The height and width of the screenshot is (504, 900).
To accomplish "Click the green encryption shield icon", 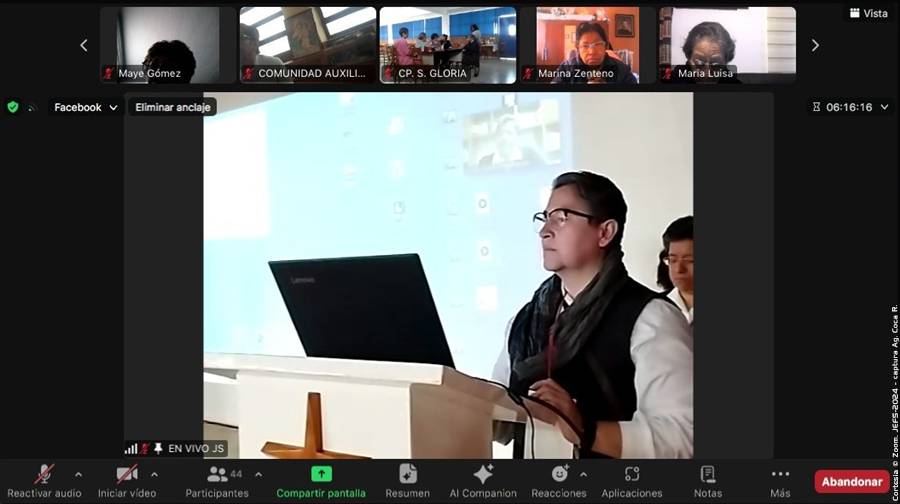I will [13, 107].
